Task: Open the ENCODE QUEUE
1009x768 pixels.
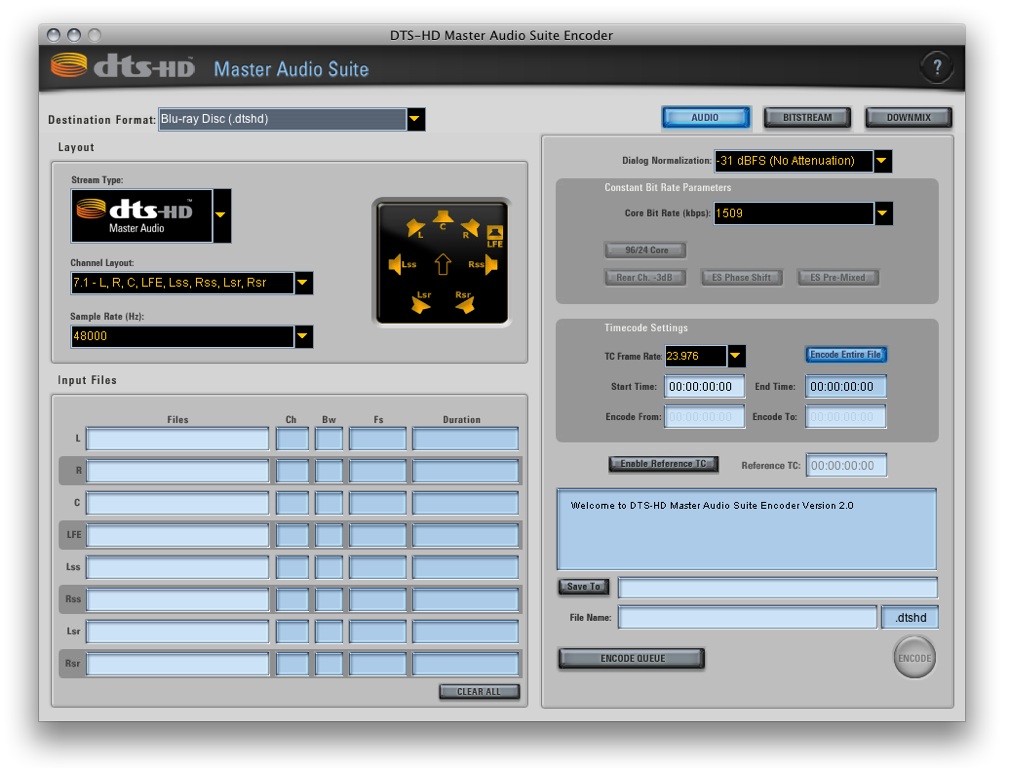Action: (x=631, y=659)
